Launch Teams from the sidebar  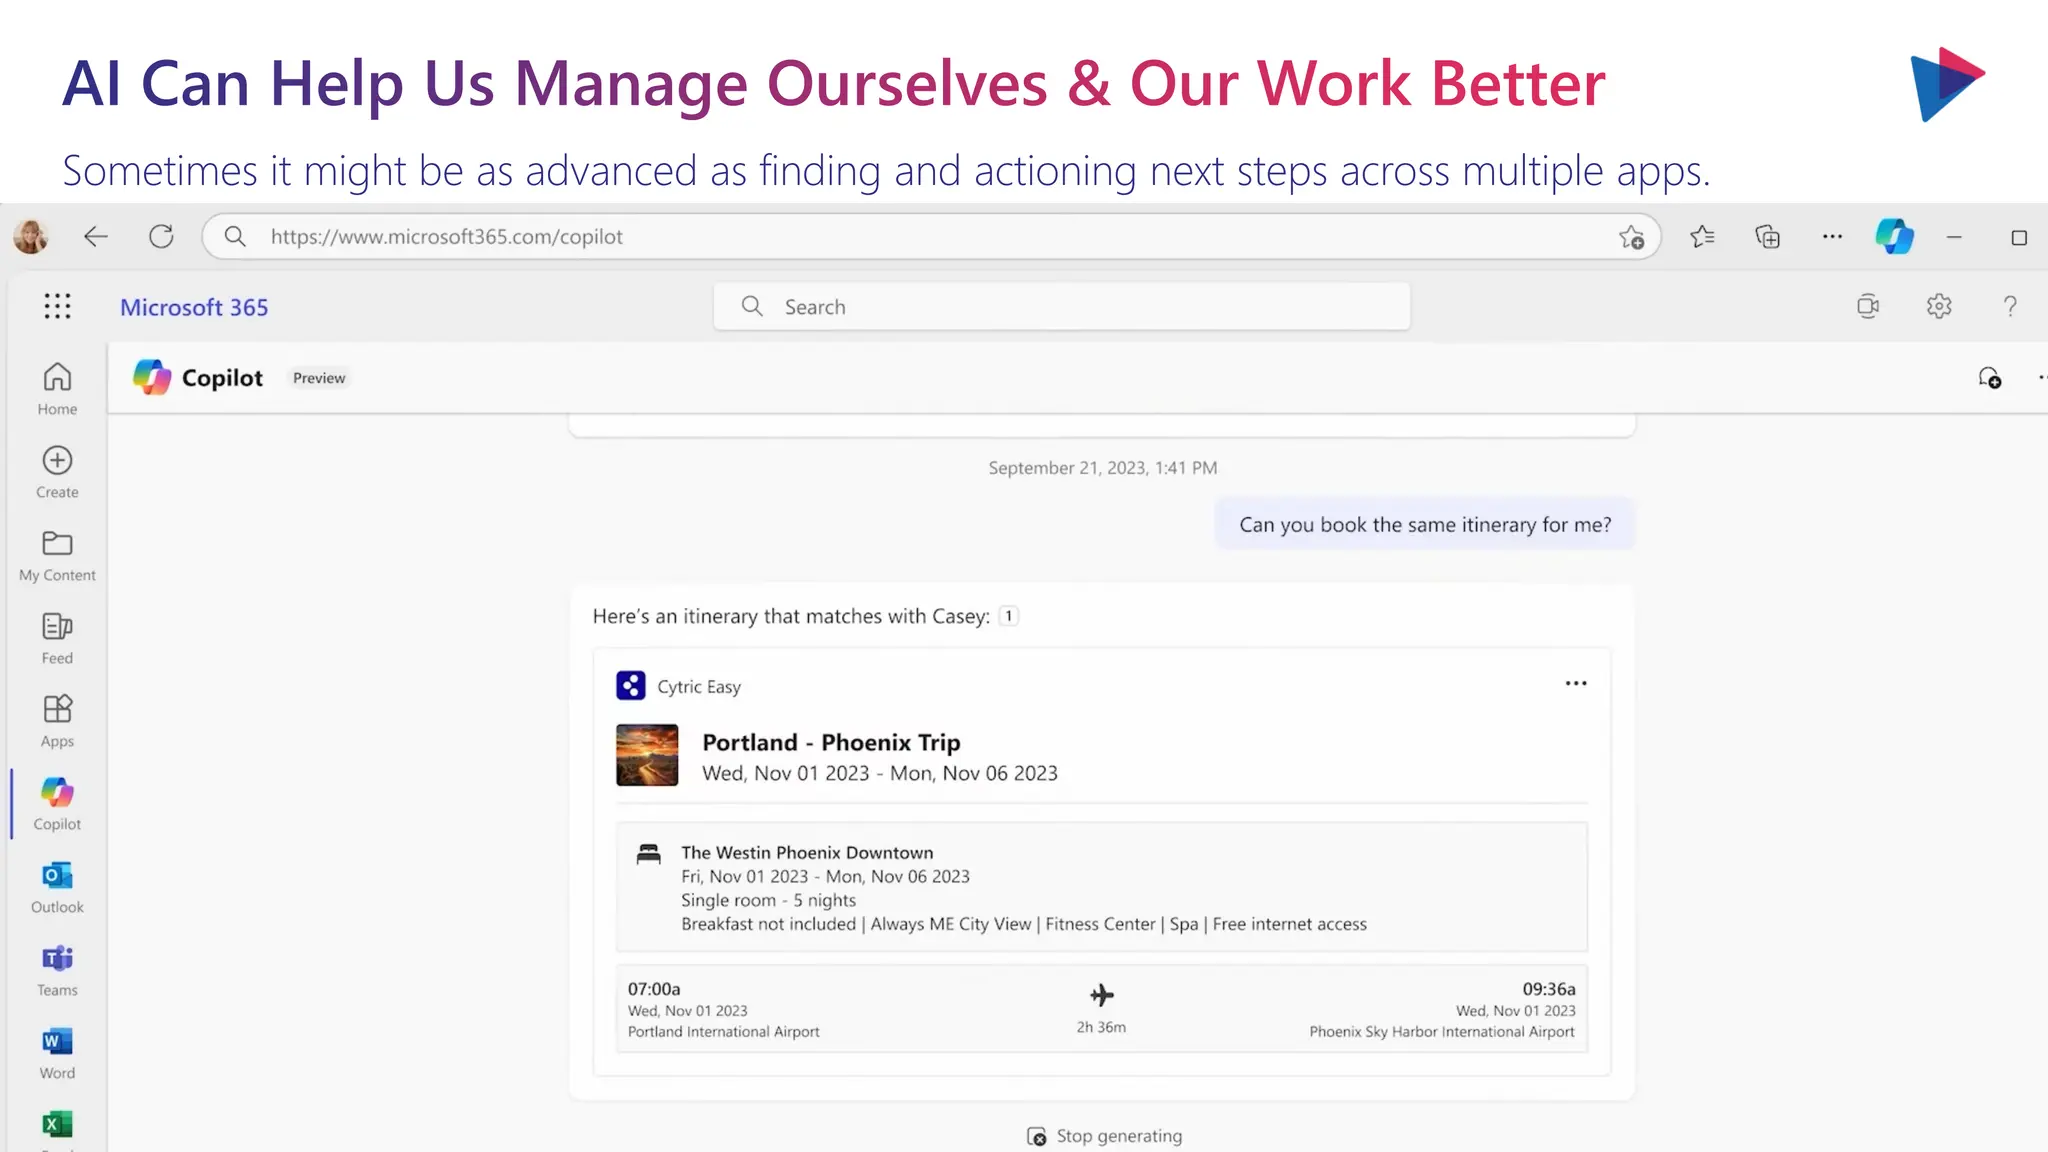[57, 970]
